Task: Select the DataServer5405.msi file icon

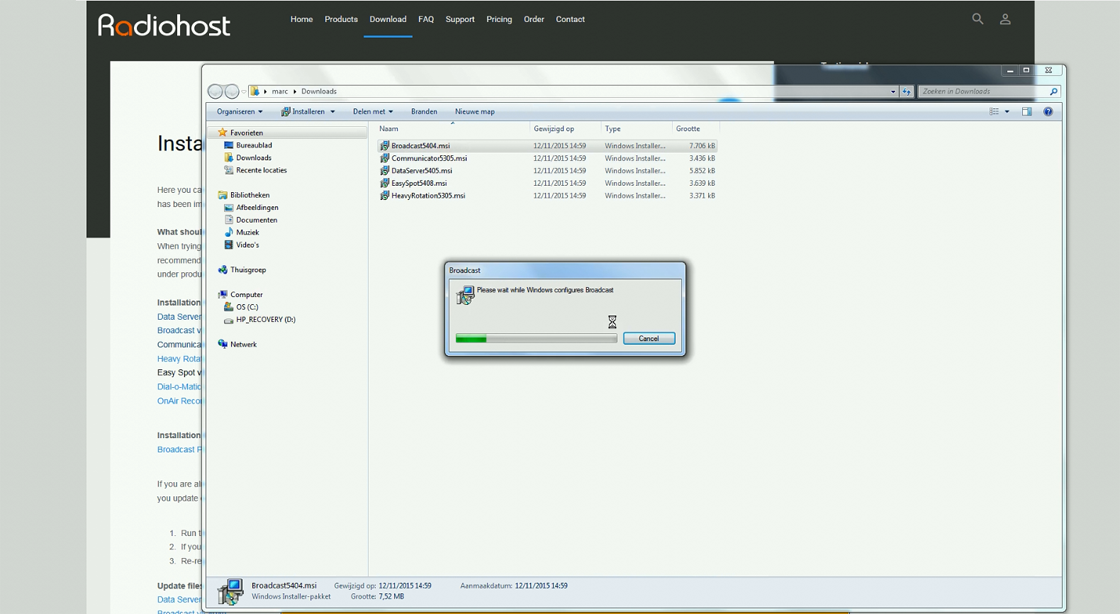Action: [384, 171]
